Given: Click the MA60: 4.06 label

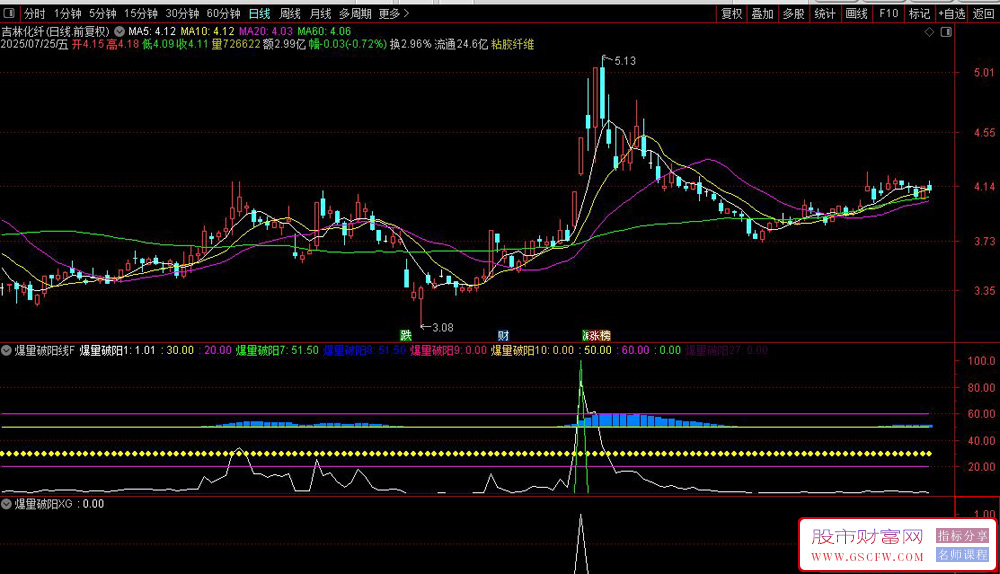Looking at the screenshot, I should tap(324, 31).
